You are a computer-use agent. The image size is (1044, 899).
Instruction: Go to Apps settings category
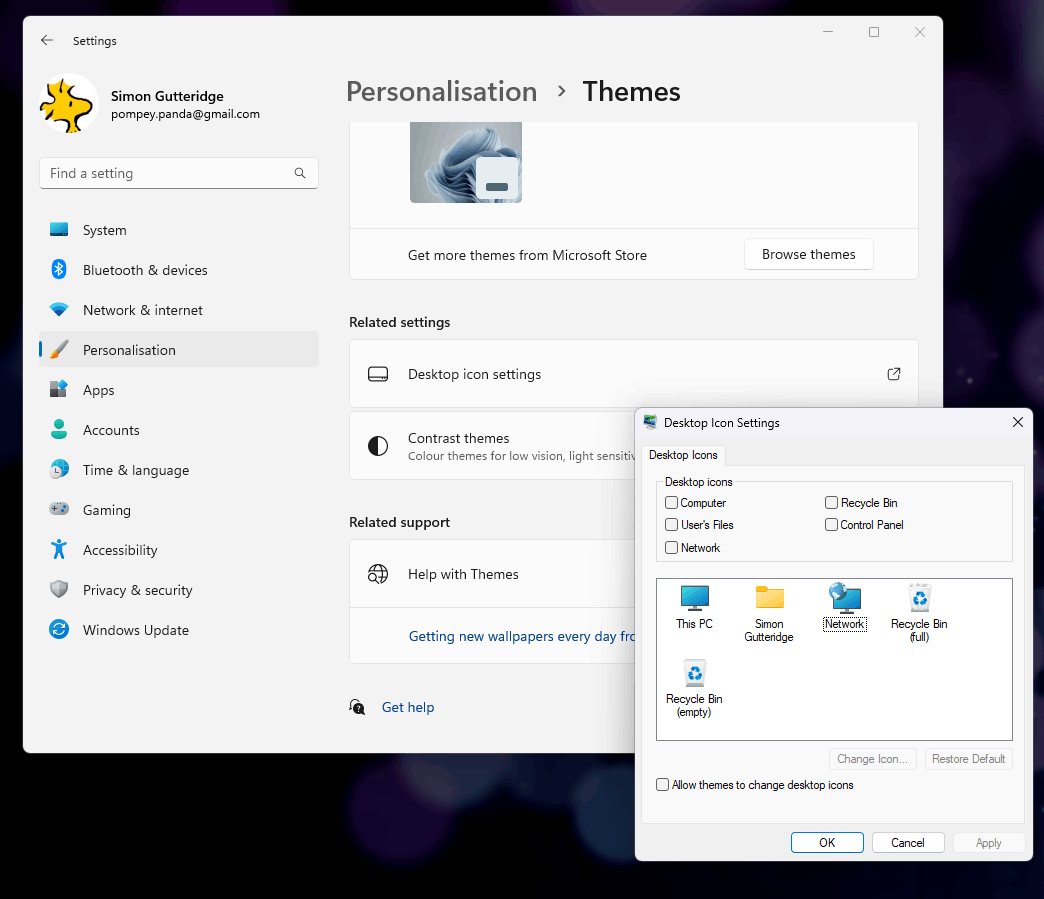point(178,390)
